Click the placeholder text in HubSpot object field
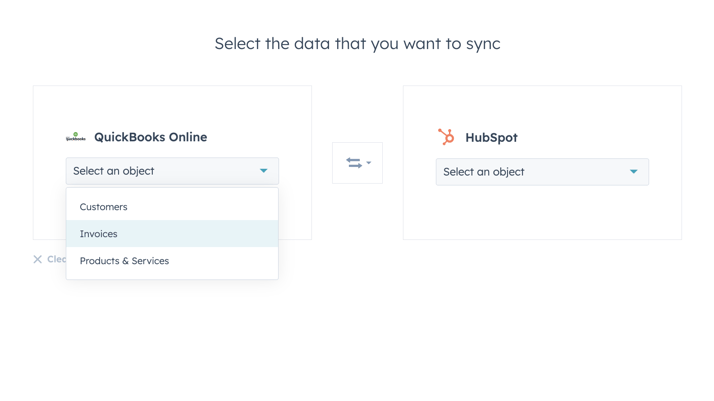The width and height of the screenshot is (714, 401). click(x=484, y=172)
